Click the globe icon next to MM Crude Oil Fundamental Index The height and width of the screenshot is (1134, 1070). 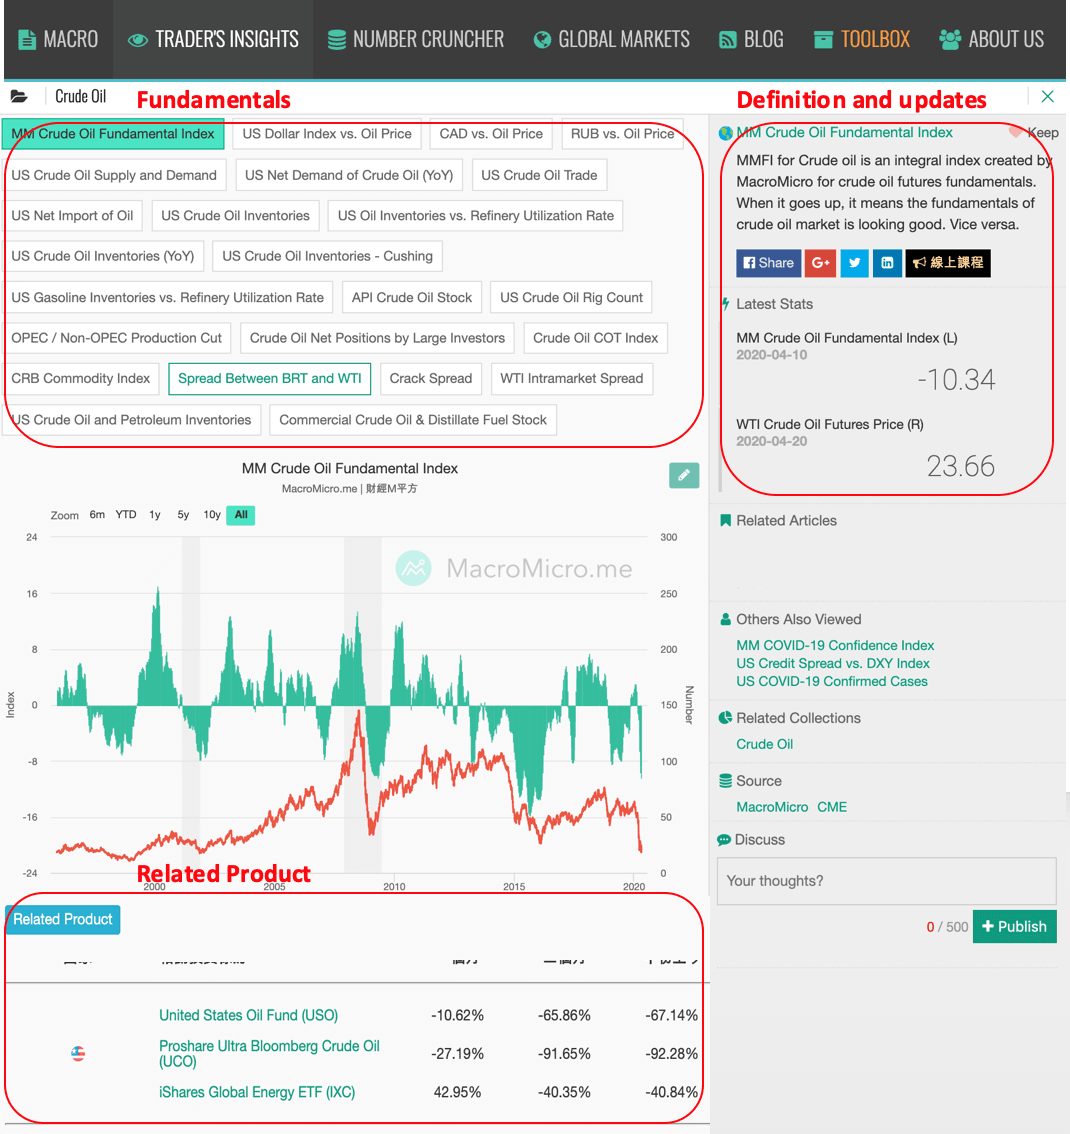(x=726, y=131)
